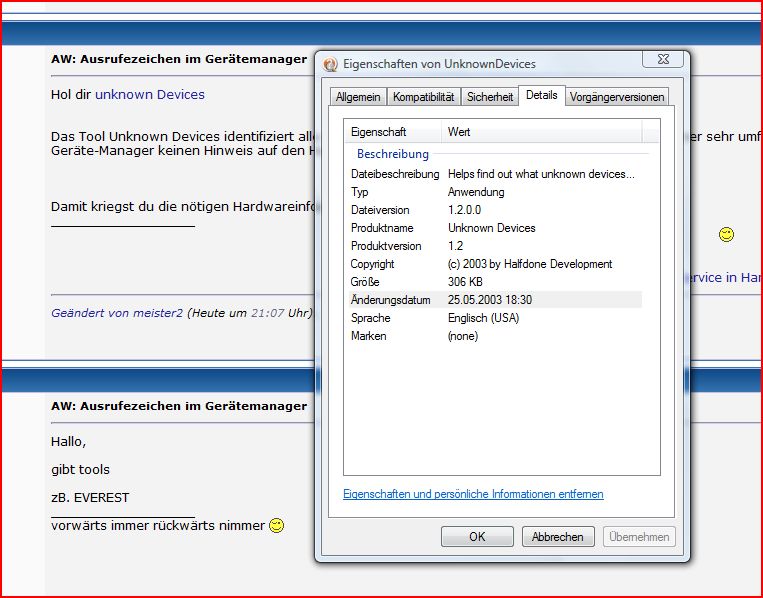Collapse the Beschreibung group header
Viewport: 763px width, 598px height.
point(393,154)
